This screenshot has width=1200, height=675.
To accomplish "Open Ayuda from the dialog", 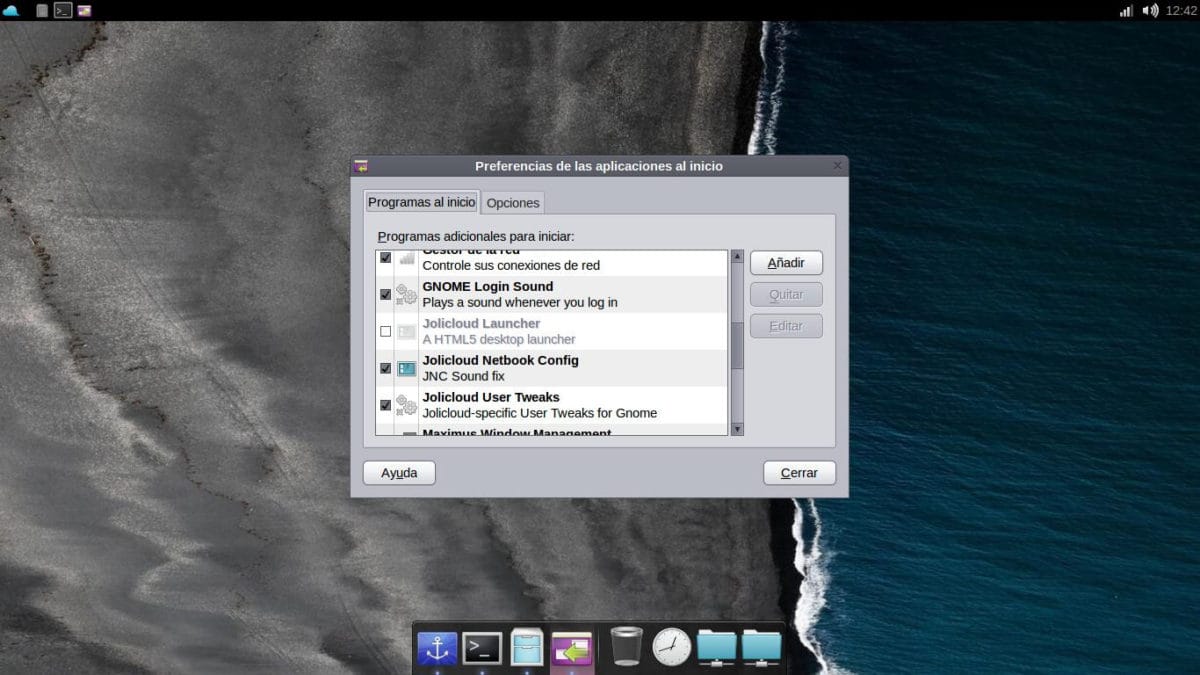I will click(x=399, y=472).
